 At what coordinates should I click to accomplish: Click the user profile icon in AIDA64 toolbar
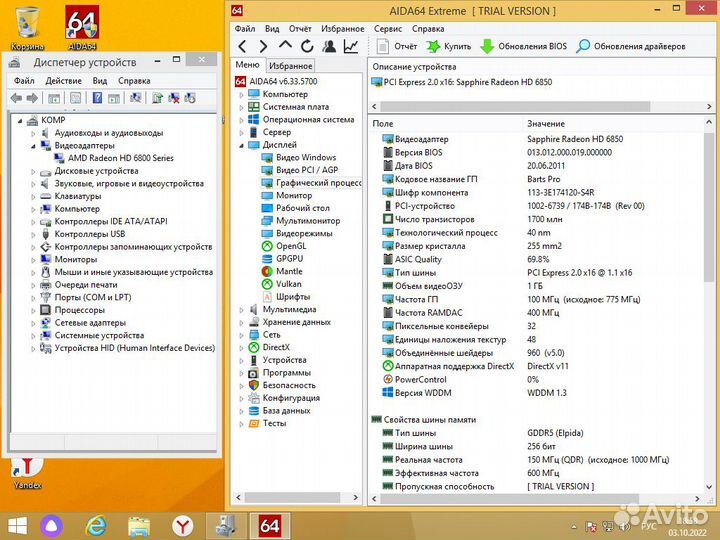point(329,46)
